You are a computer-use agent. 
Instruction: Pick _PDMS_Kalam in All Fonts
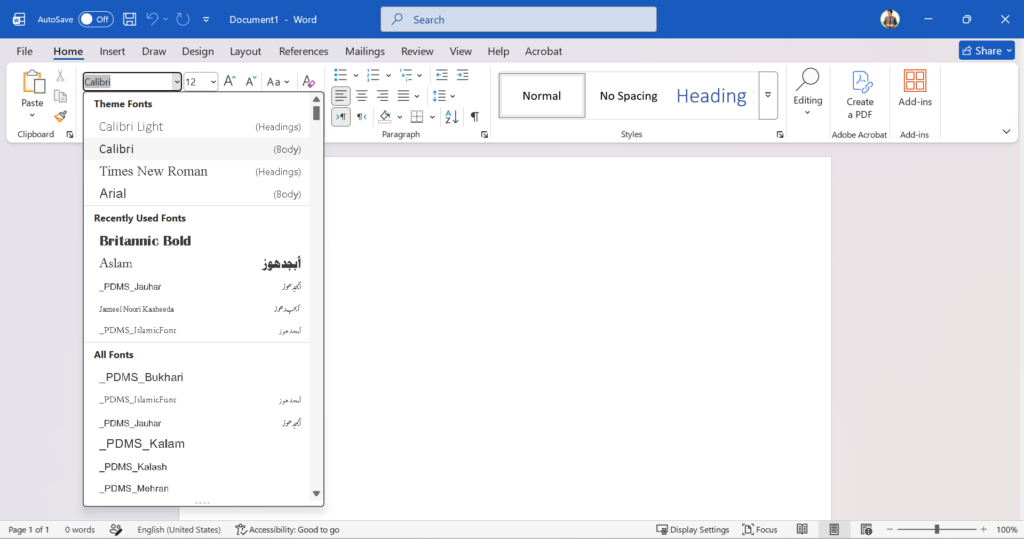pos(199,444)
